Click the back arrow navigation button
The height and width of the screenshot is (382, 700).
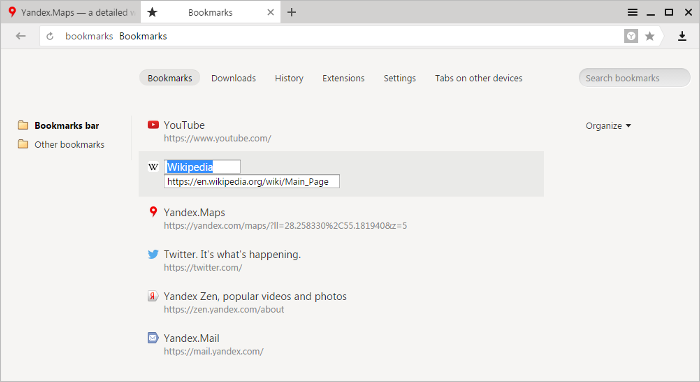(x=21, y=36)
